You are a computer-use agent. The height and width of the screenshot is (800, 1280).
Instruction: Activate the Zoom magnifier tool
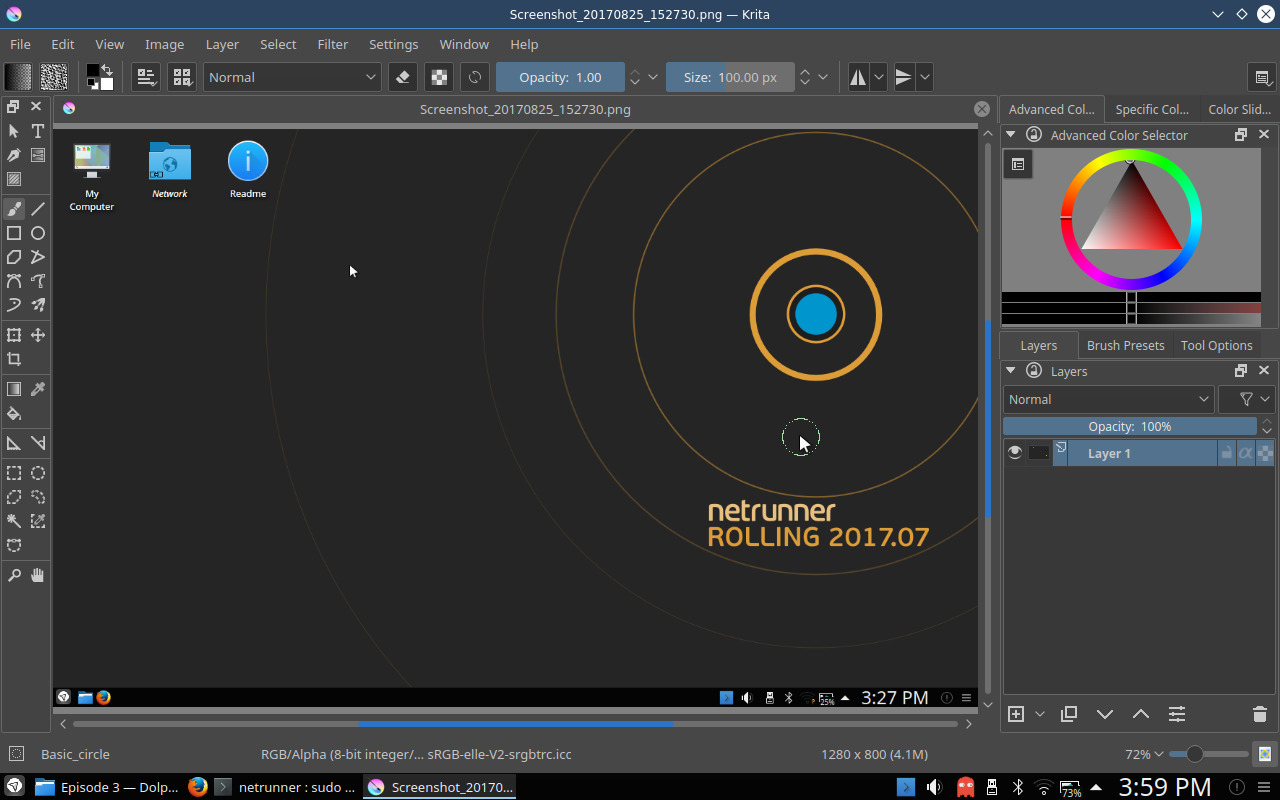click(14, 575)
